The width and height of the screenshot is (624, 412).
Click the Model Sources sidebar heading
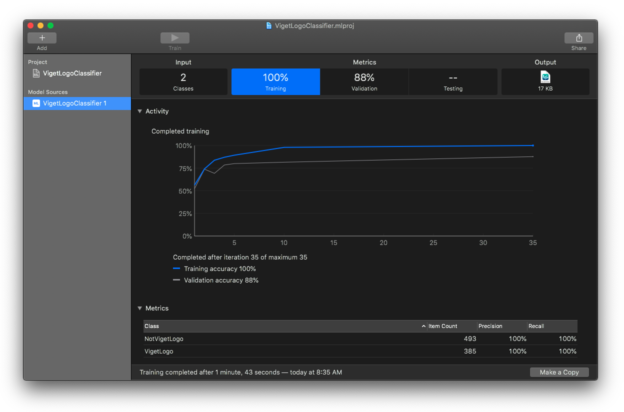[x=48, y=92]
